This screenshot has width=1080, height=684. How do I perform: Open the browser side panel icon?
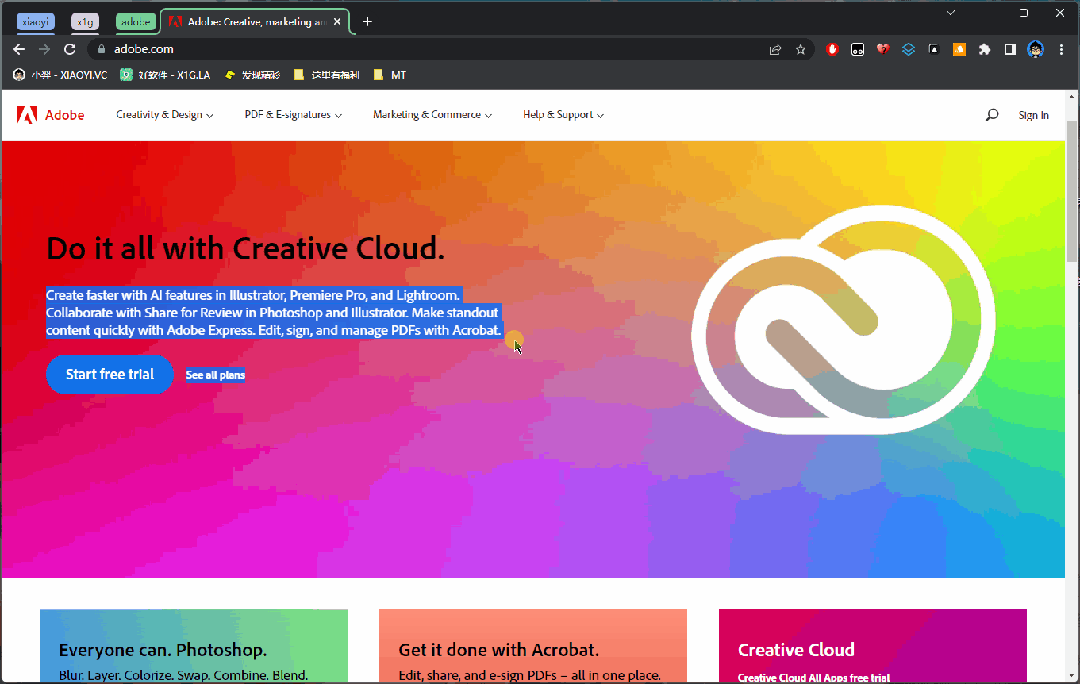coord(1010,49)
